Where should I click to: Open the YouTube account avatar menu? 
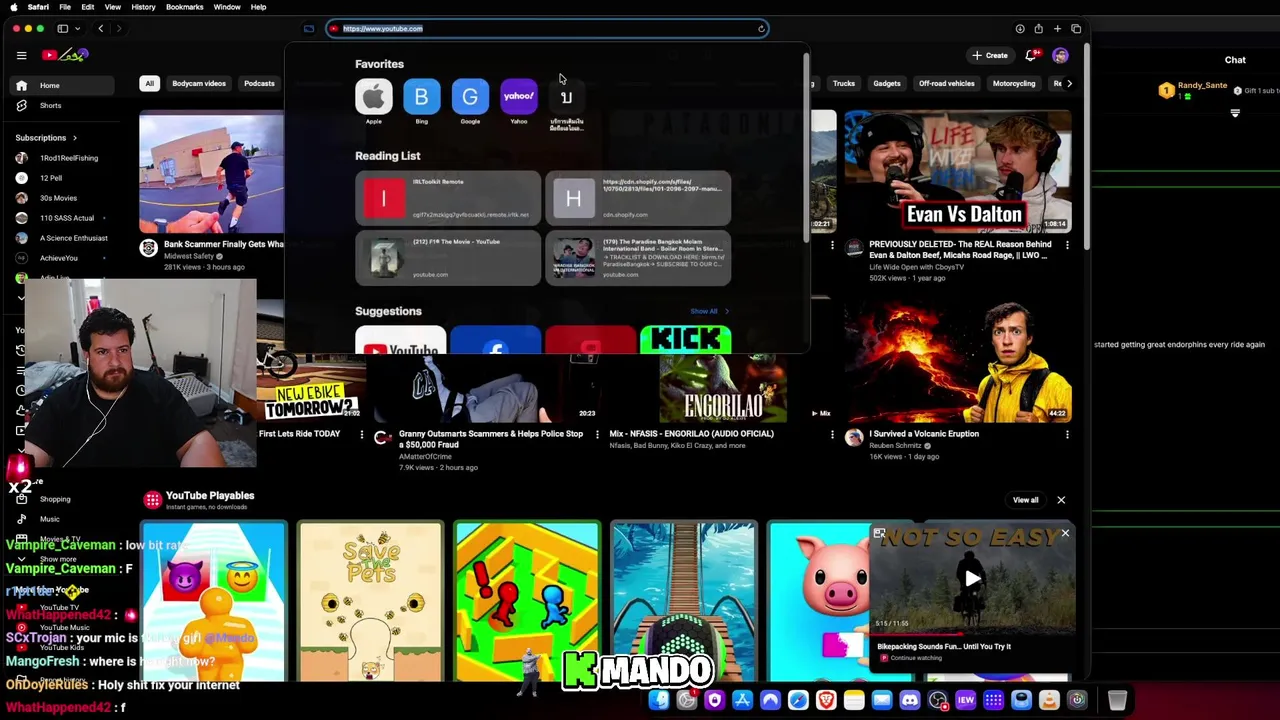1060,56
